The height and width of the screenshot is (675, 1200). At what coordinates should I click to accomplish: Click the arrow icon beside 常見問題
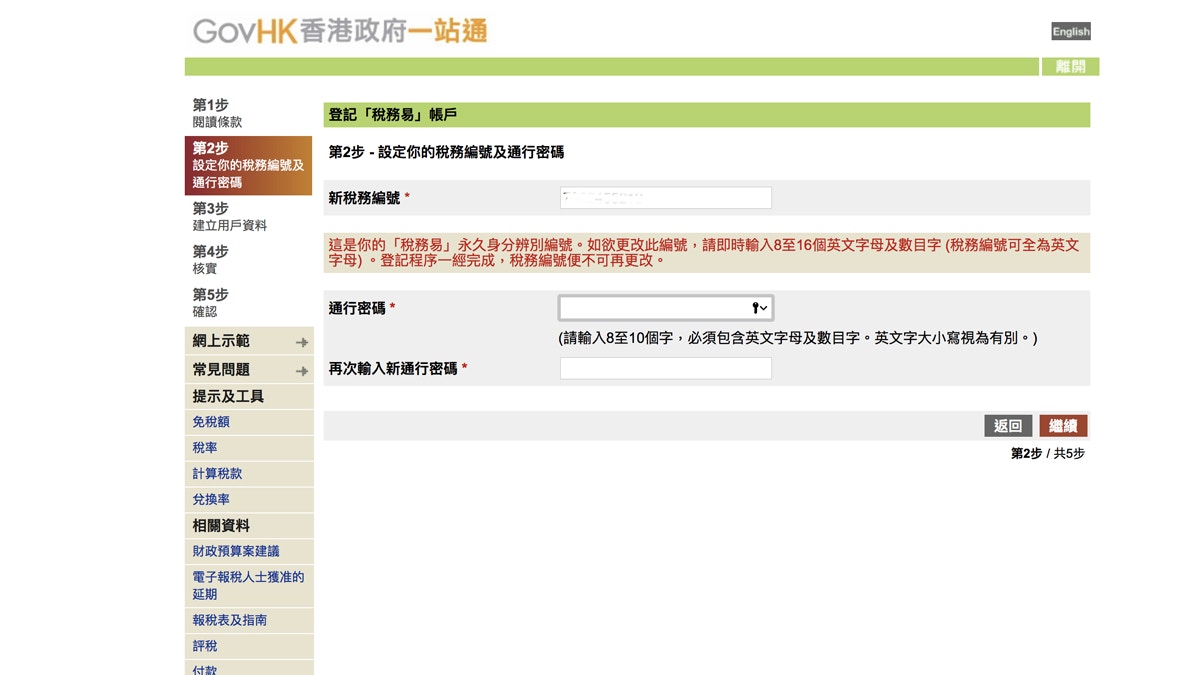(x=302, y=371)
